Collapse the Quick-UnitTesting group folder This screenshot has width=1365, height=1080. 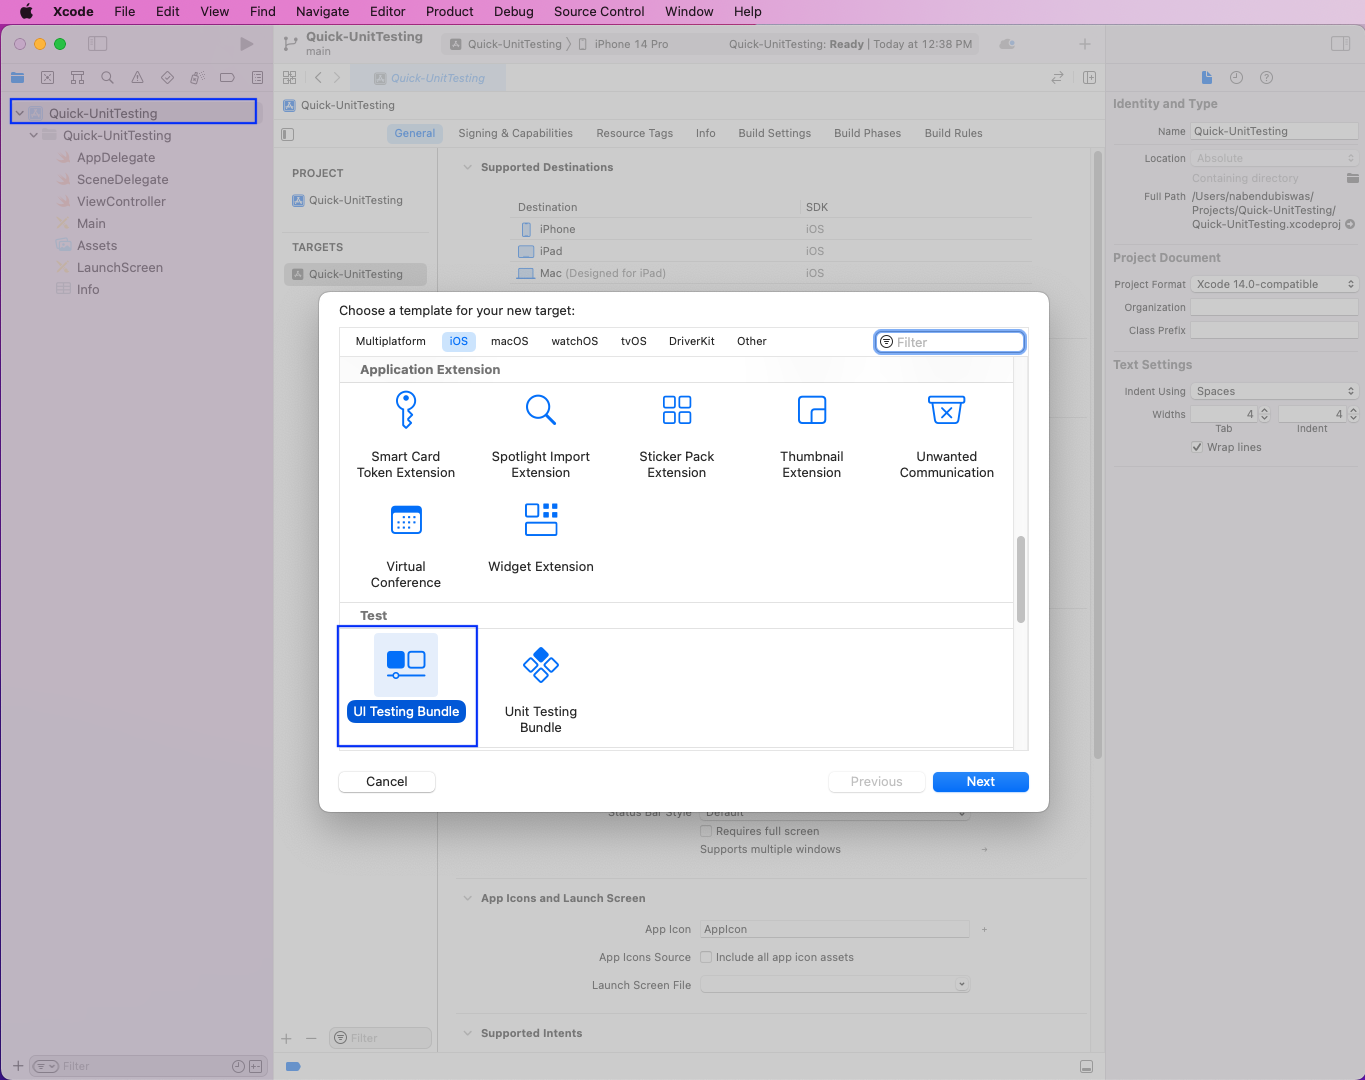pos(34,135)
